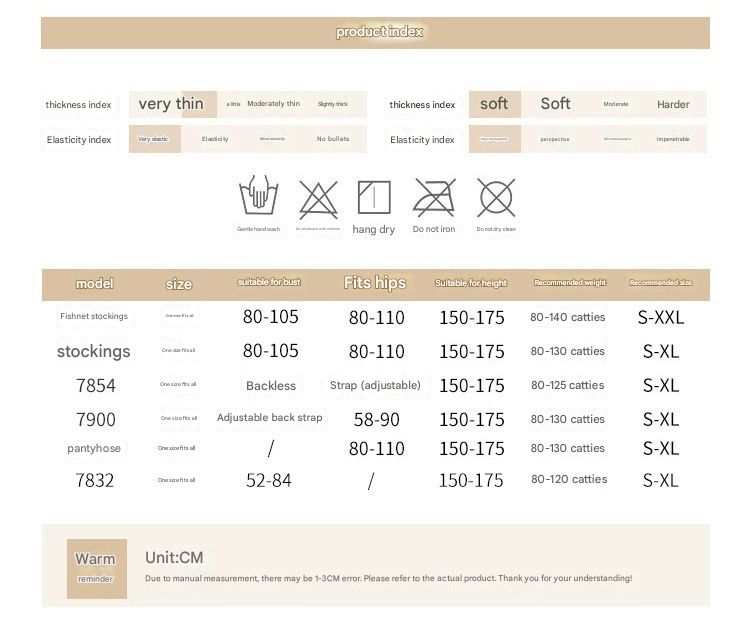This screenshot has width=750, height=620.
Task: Select the highlighted 'very thin' thickness option
Action: pyautogui.click(x=171, y=104)
